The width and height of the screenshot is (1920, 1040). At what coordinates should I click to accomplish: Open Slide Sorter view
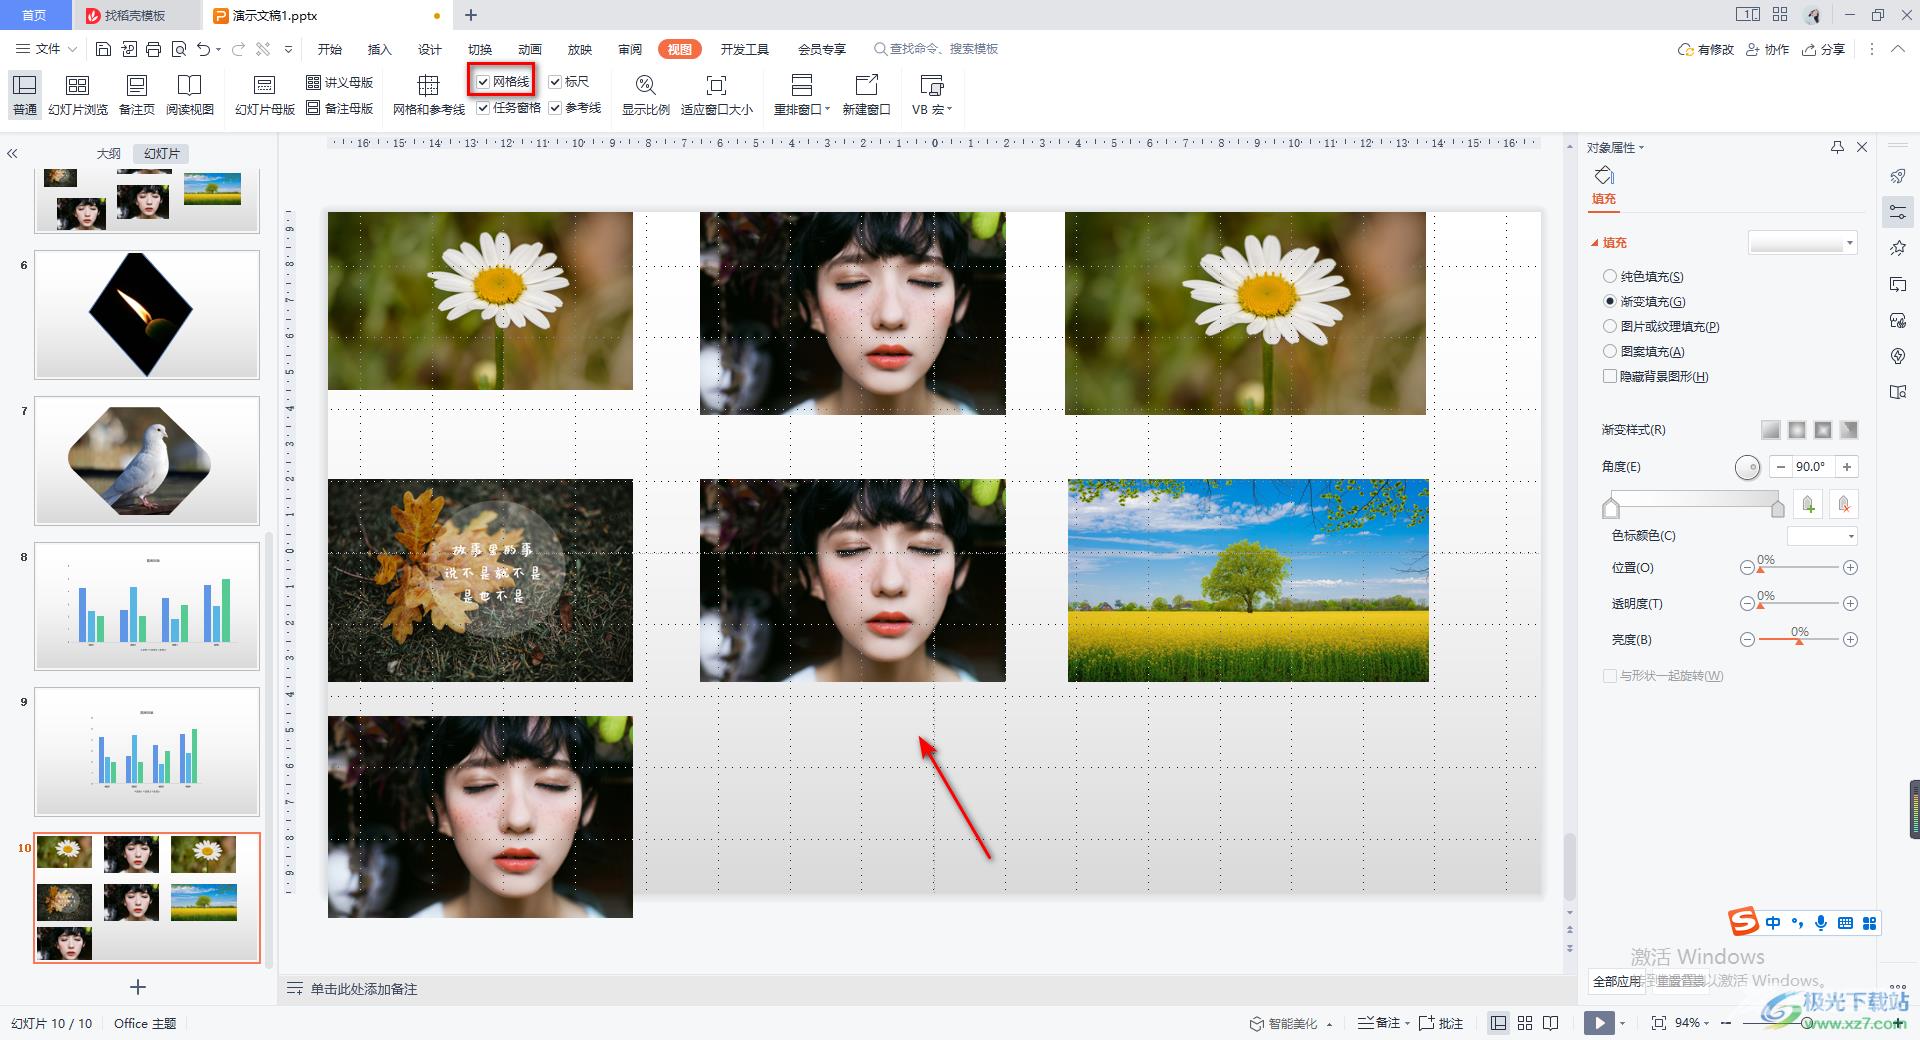pos(78,95)
